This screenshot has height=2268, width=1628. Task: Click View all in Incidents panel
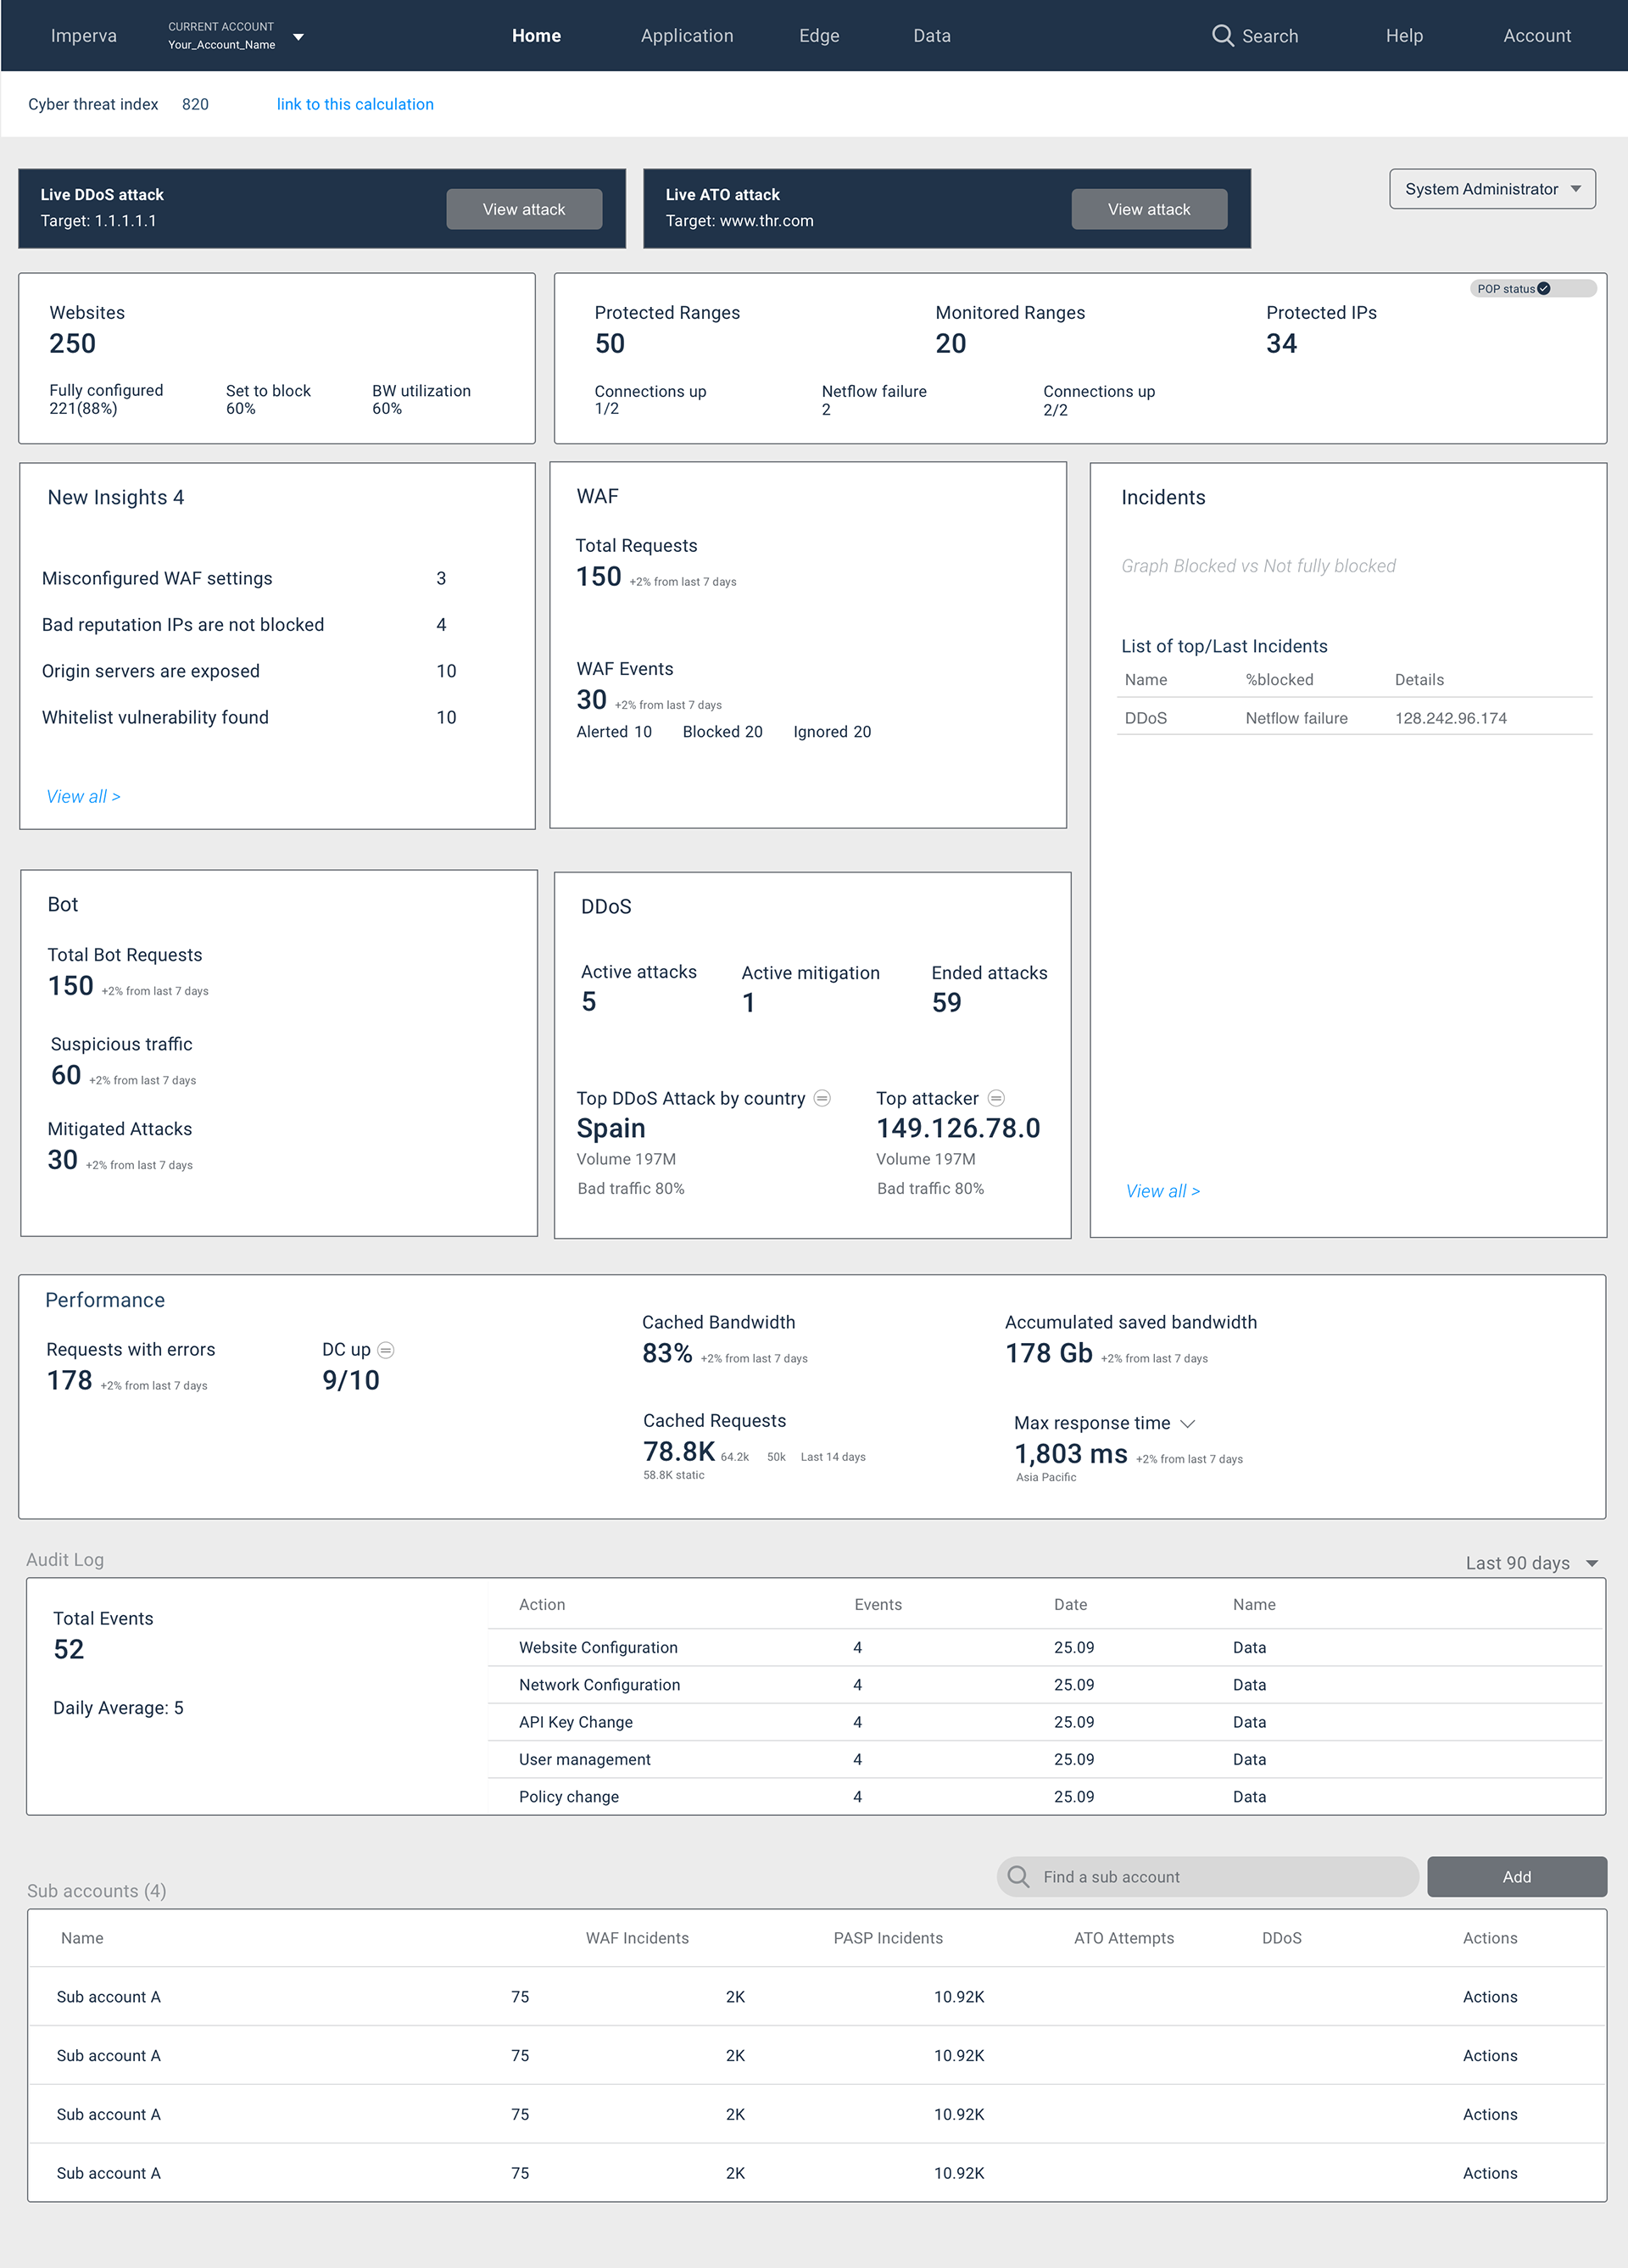(x=1162, y=1191)
